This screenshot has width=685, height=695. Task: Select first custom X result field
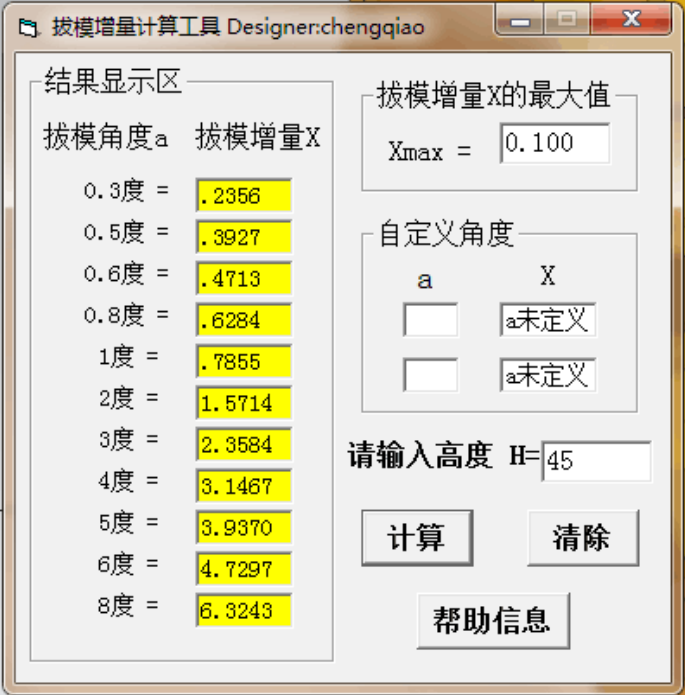547,321
